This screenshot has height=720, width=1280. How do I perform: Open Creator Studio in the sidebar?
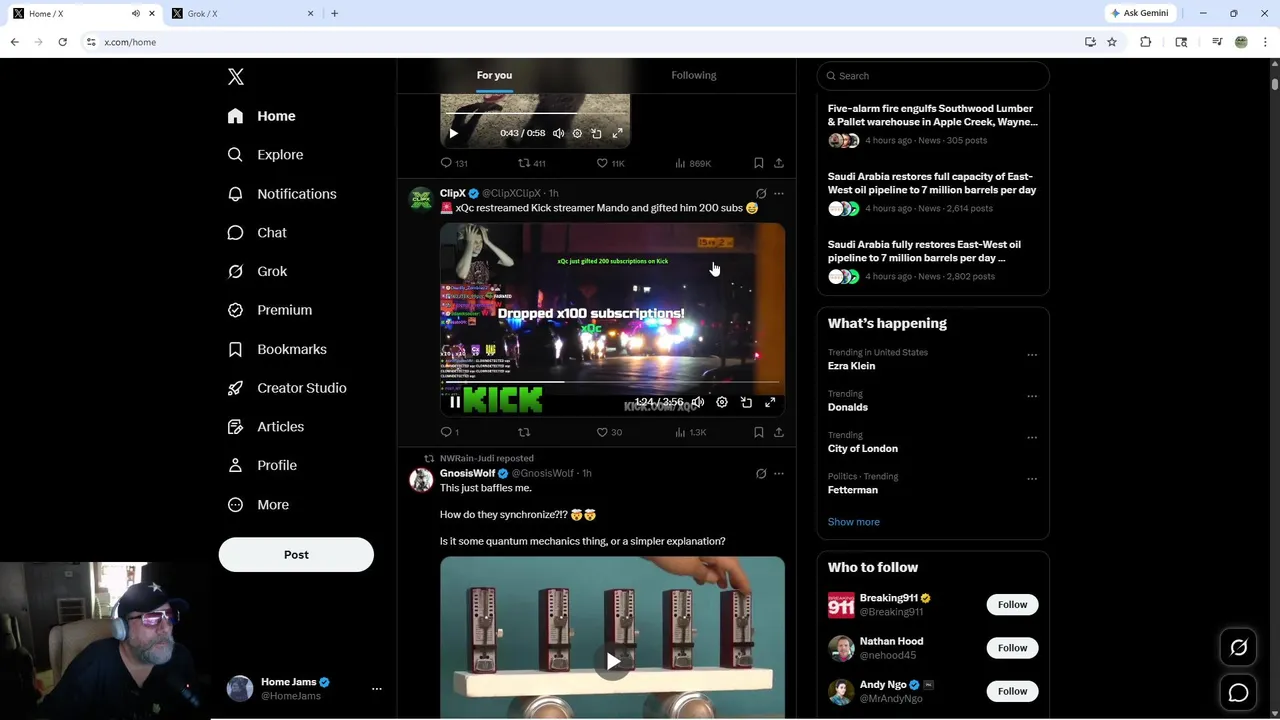coord(286,388)
